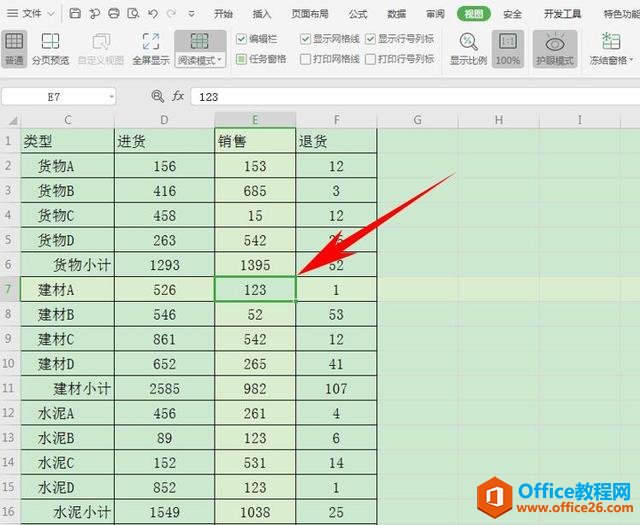The height and width of the screenshot is (525, 640).
Task: Open the 开始 Home tab
Action: (223, 14)
